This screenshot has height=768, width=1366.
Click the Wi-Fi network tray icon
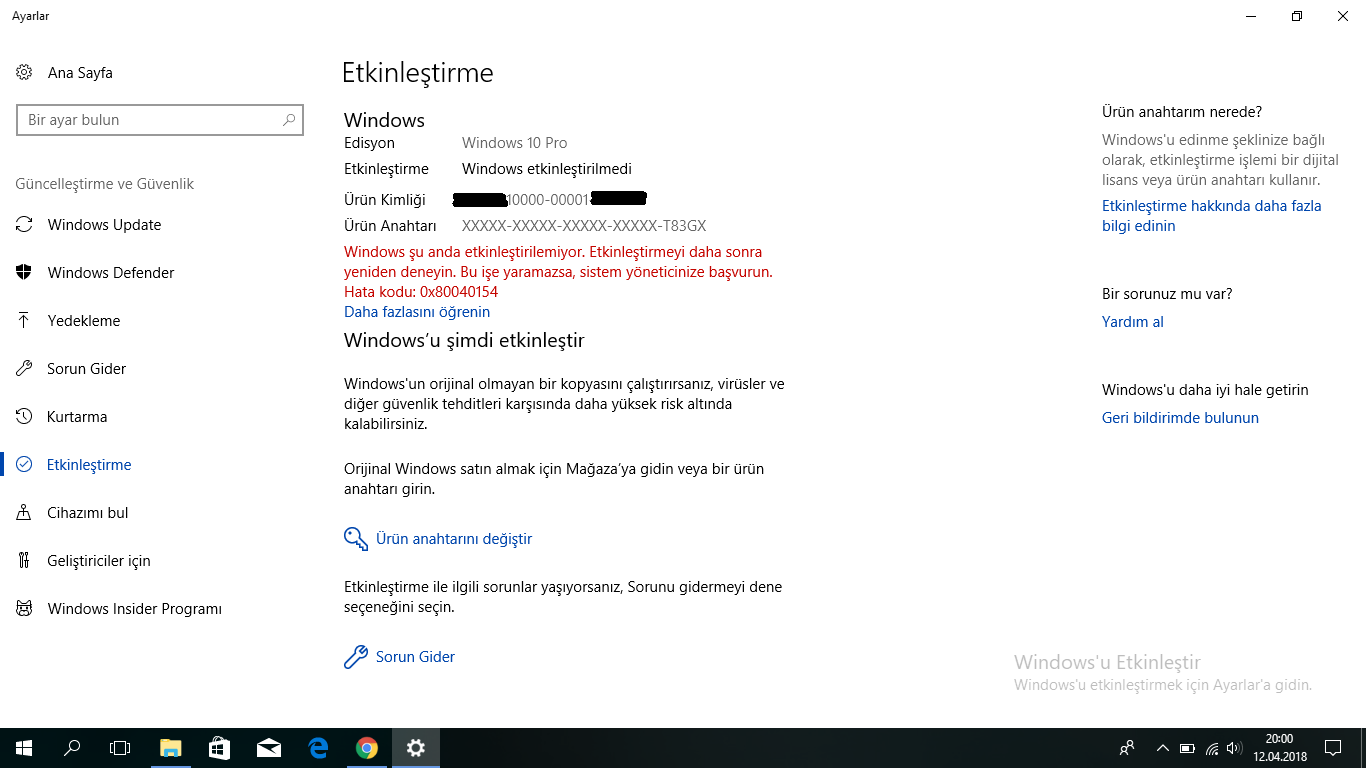coord(1212,748)
